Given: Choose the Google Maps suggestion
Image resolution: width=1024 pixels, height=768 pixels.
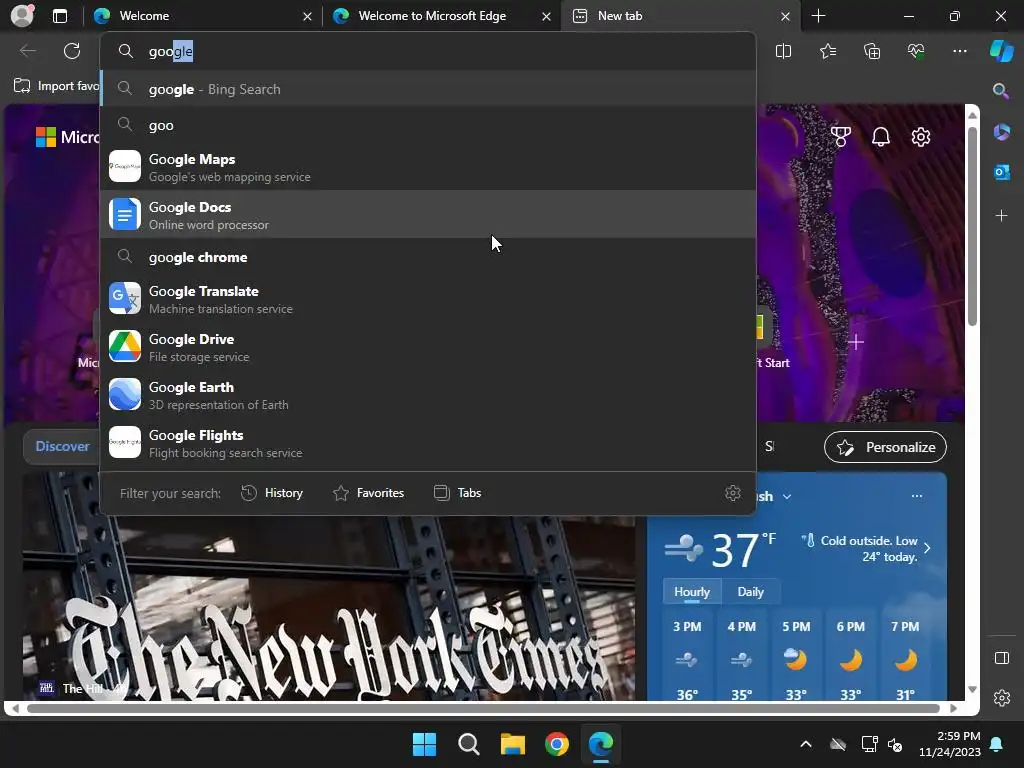Looking at the screenshot, I should point(428,167).
